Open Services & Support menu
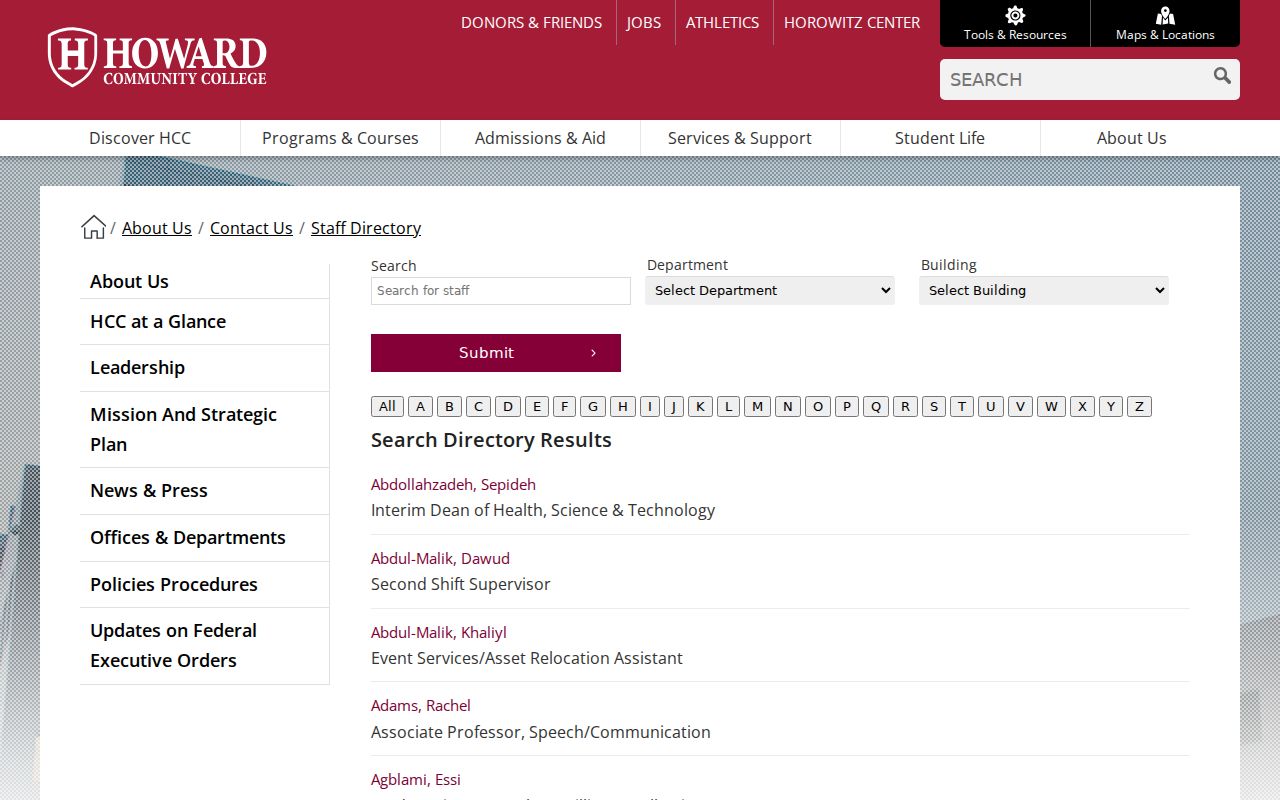The height and width of the screenshot is (800, 1280). [740, 138]
